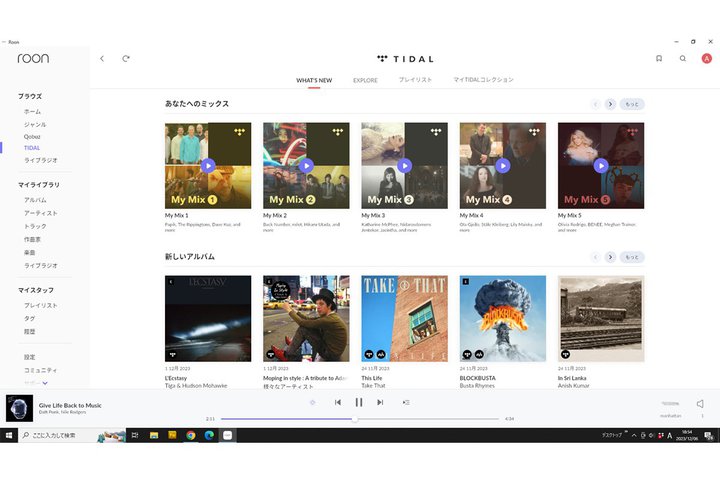The height and width of the screenshot is (480, 720).
Task: Open タグ in the sidebar
Action: click(x=29, y=318)
